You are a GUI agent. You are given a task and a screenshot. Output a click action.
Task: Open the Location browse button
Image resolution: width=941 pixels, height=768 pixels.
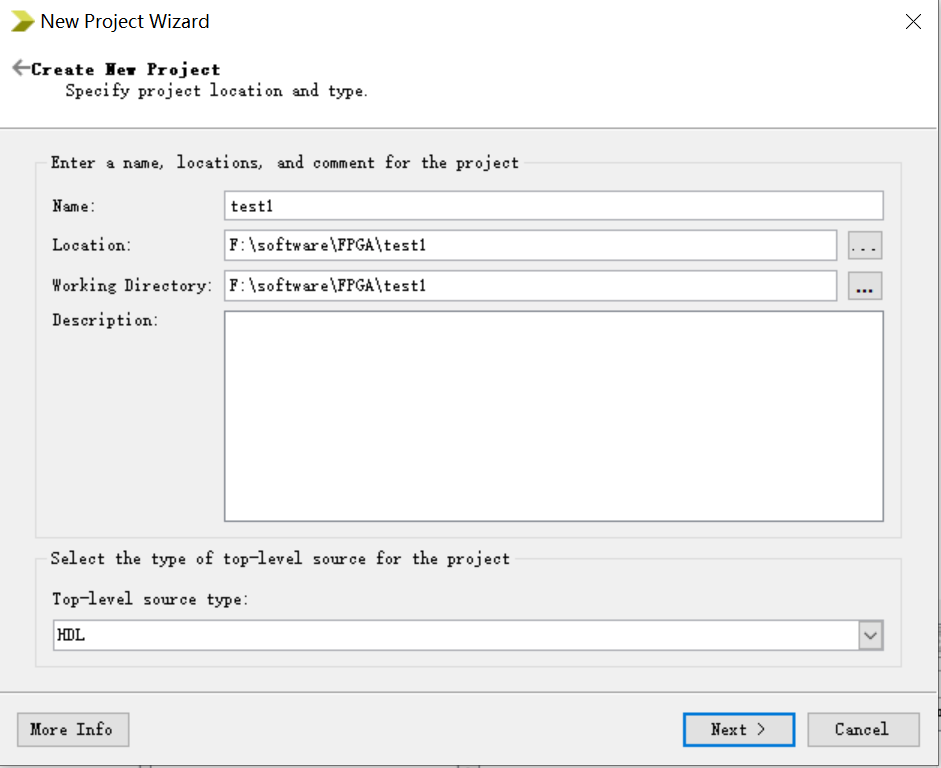tap(866, 245)
